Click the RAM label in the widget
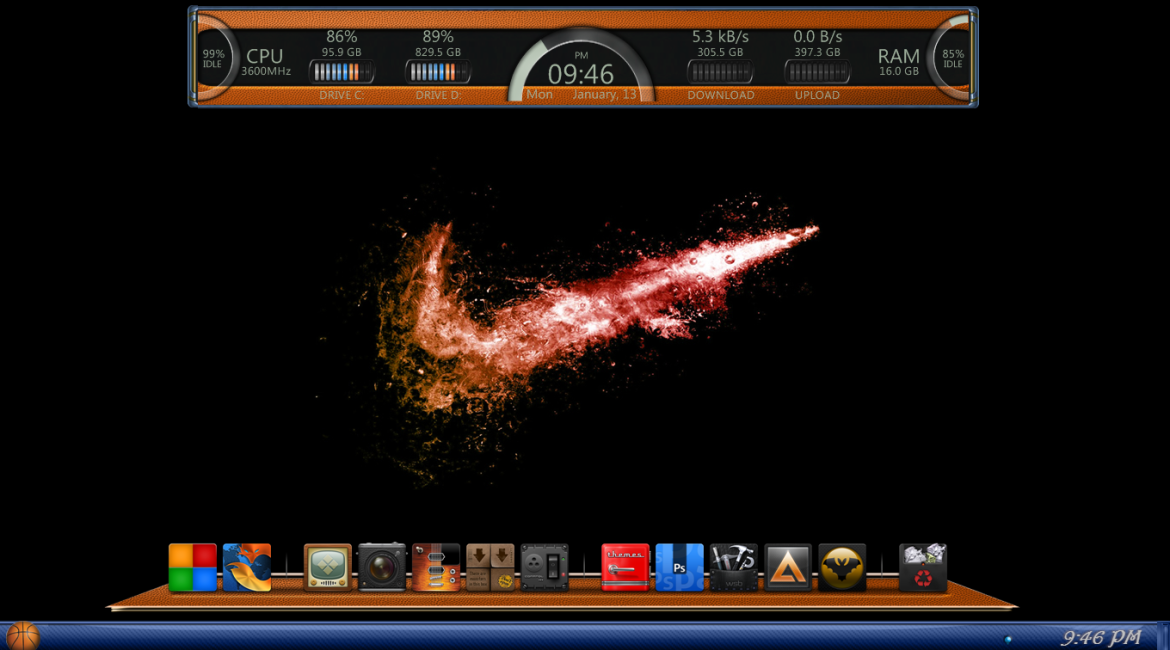Image resolution: width=1170 pixels, height=650 pixels. [x=898, y=56]
